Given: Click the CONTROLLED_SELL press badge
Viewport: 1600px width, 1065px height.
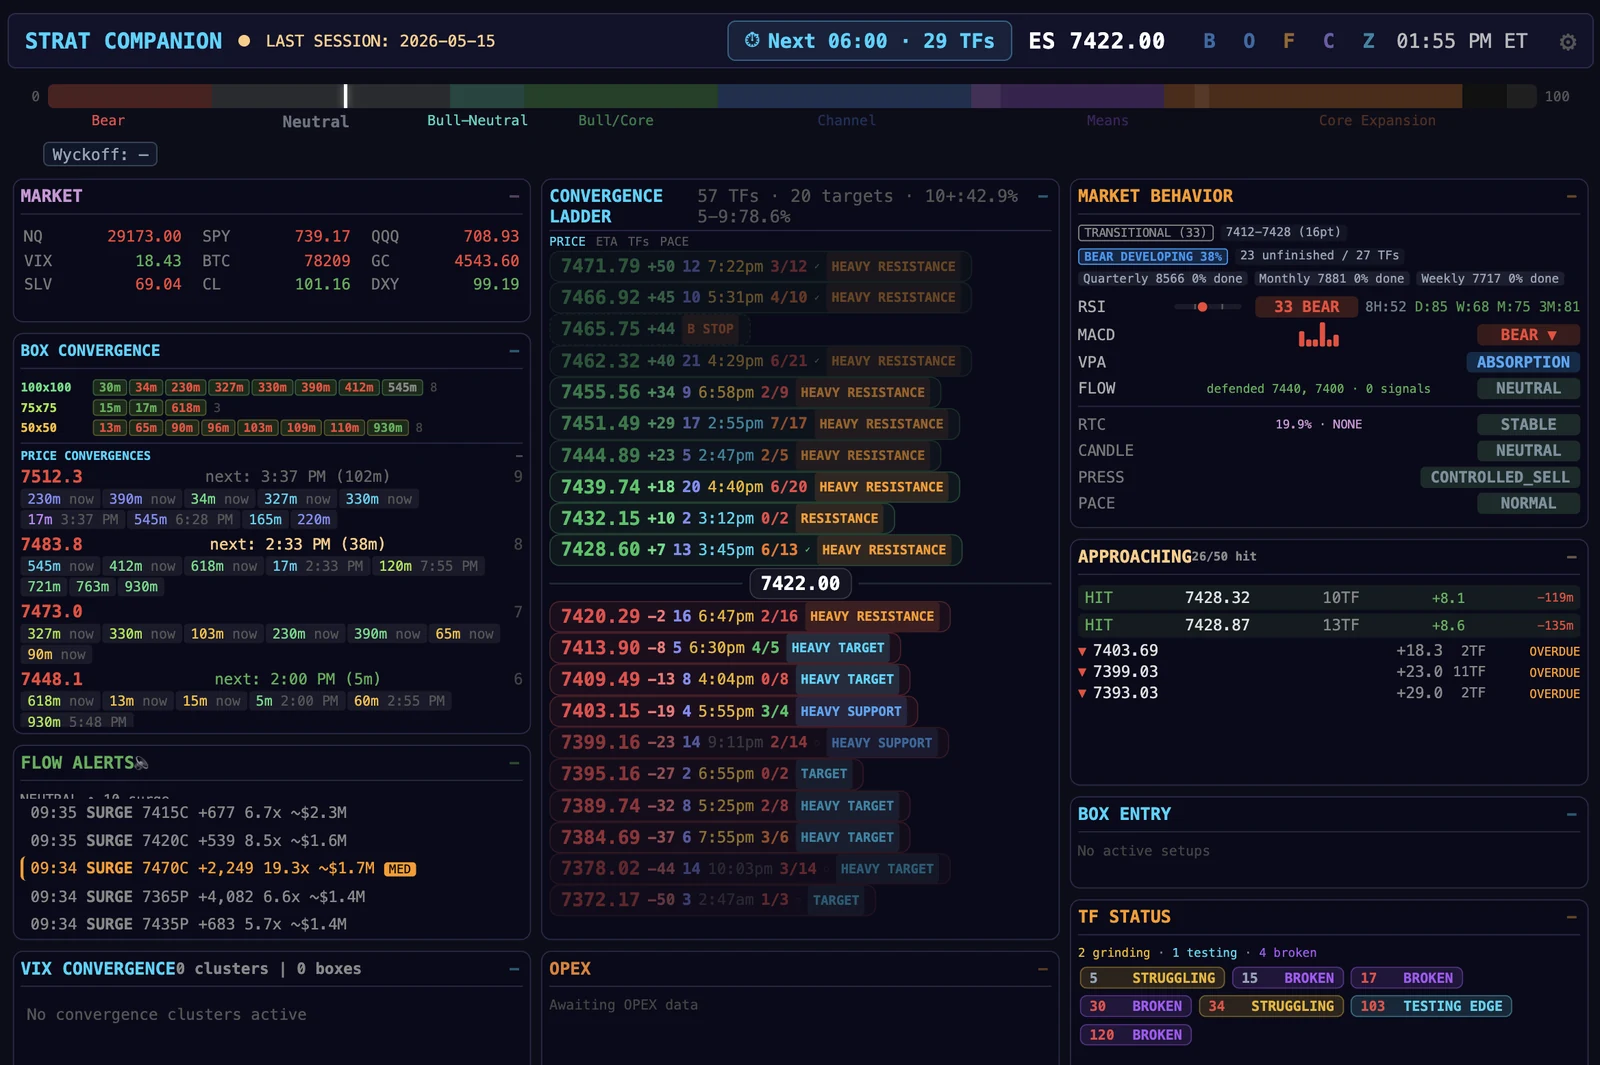Looking at the screenshot, I should coord(1500,477).
